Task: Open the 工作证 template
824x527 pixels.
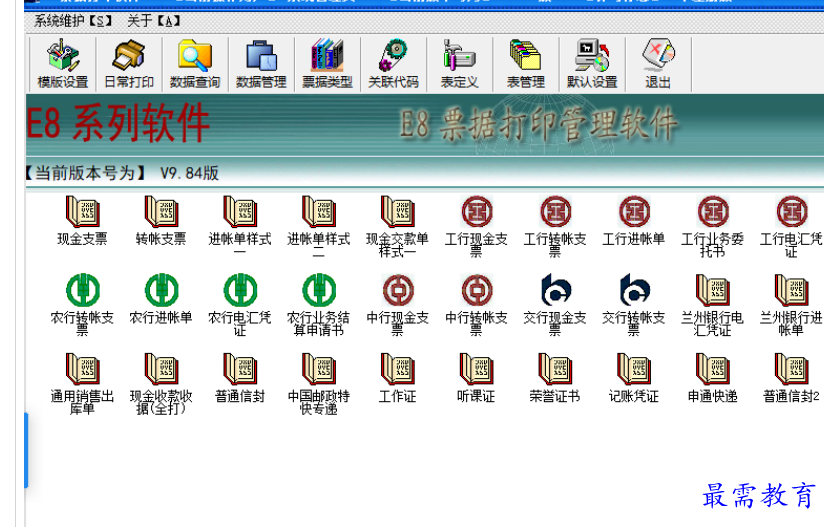Action: pos(398,378)
